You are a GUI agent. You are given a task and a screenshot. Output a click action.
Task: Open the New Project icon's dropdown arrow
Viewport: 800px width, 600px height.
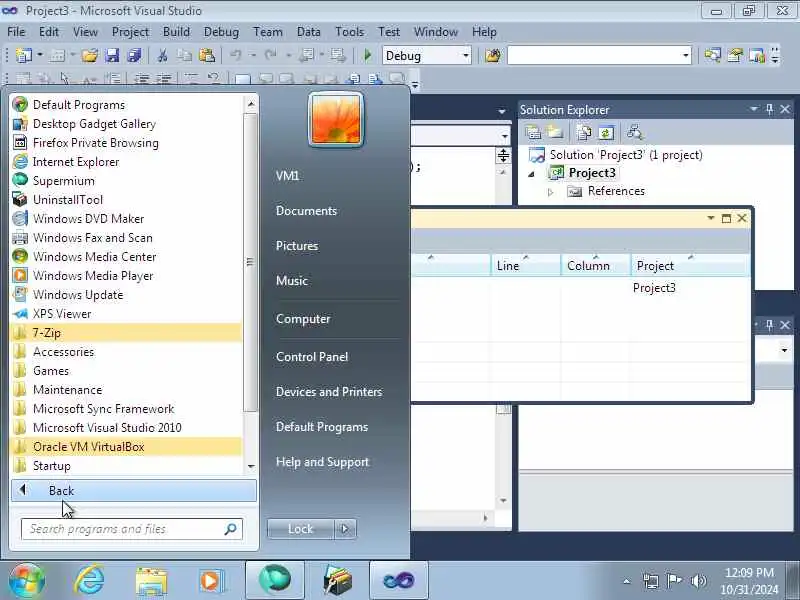(x=40, y=55)
